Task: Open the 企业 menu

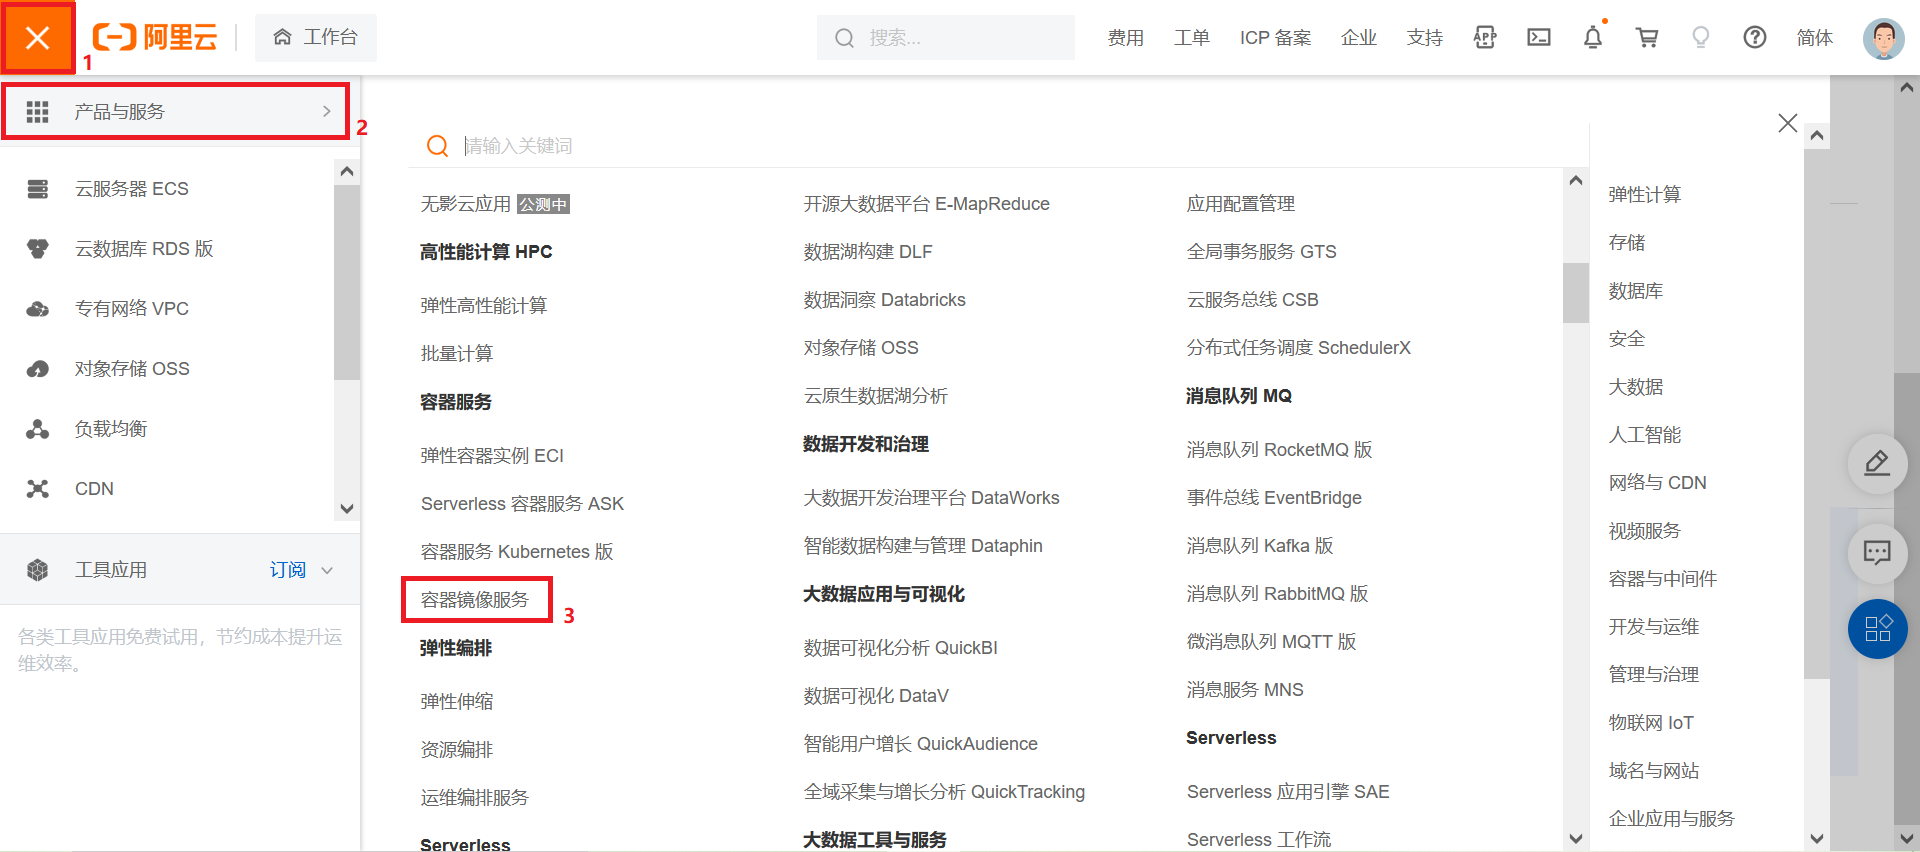Action: (1358, 37)
